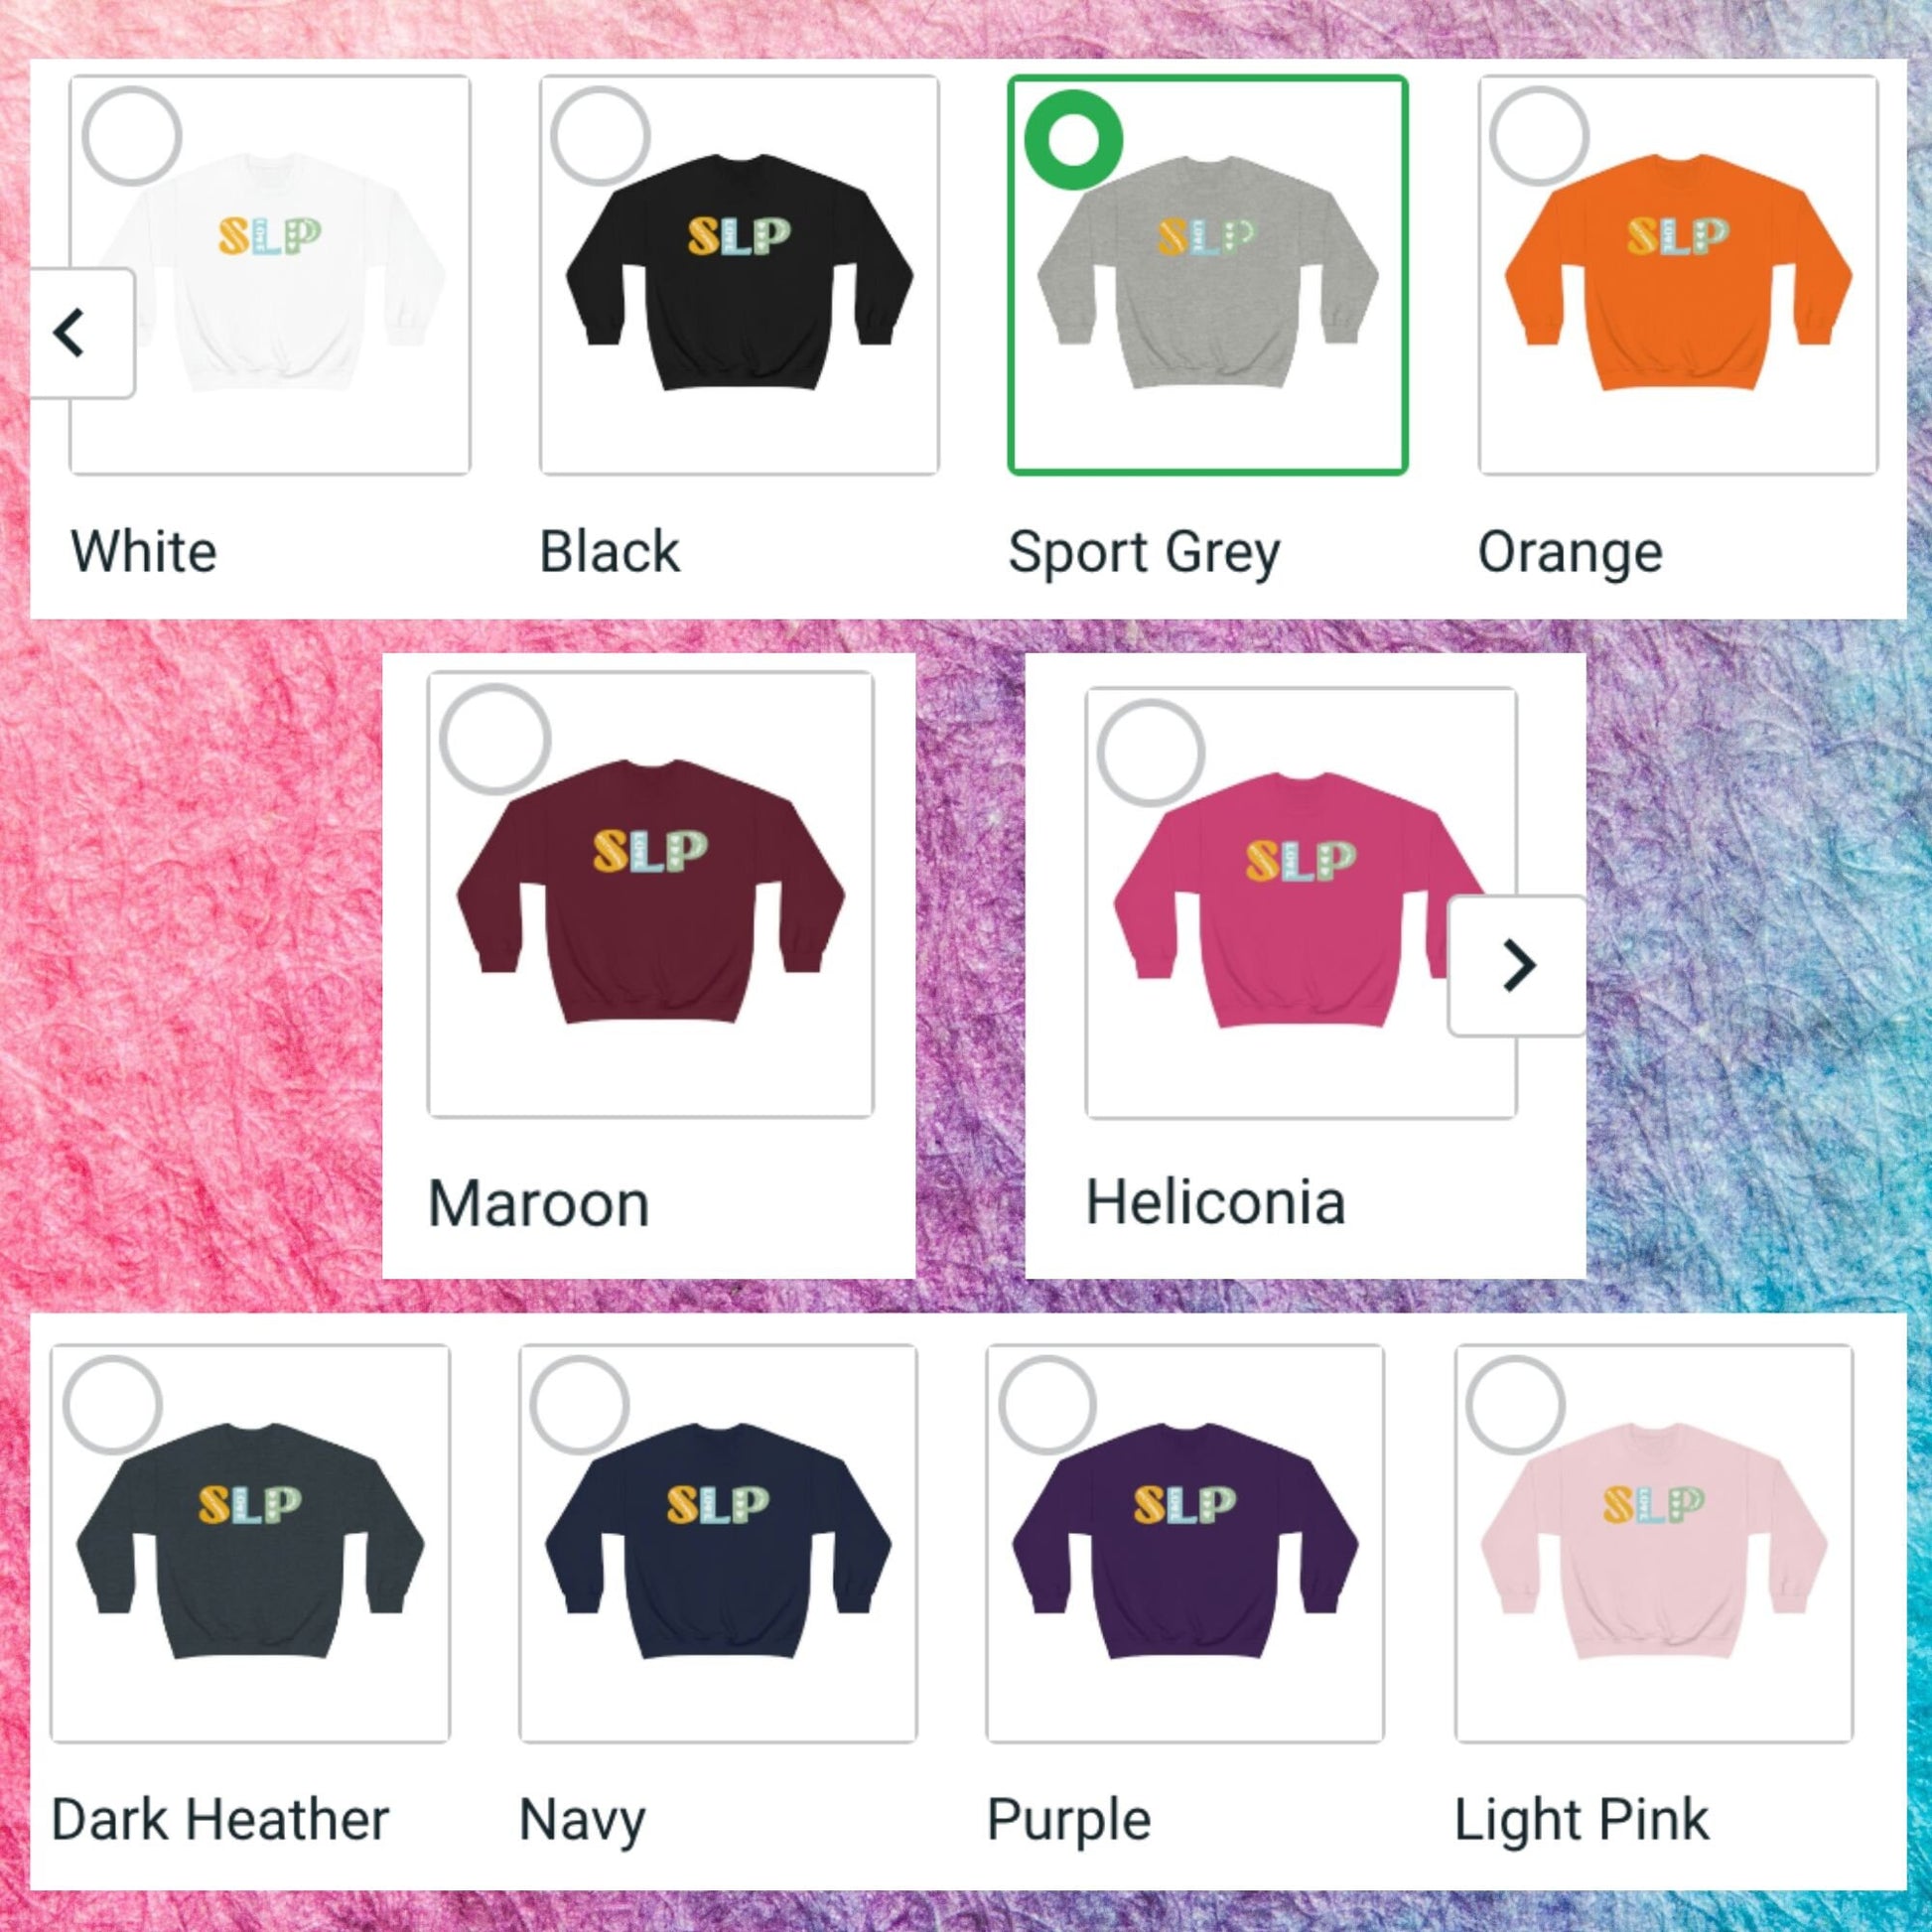Go back with the left chevron arrow
The image size is (1932, 1932).
coord(80,333)
